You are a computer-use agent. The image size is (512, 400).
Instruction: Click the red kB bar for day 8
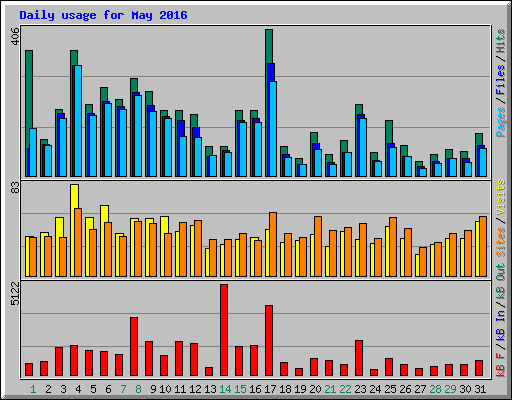pos(134,347)
